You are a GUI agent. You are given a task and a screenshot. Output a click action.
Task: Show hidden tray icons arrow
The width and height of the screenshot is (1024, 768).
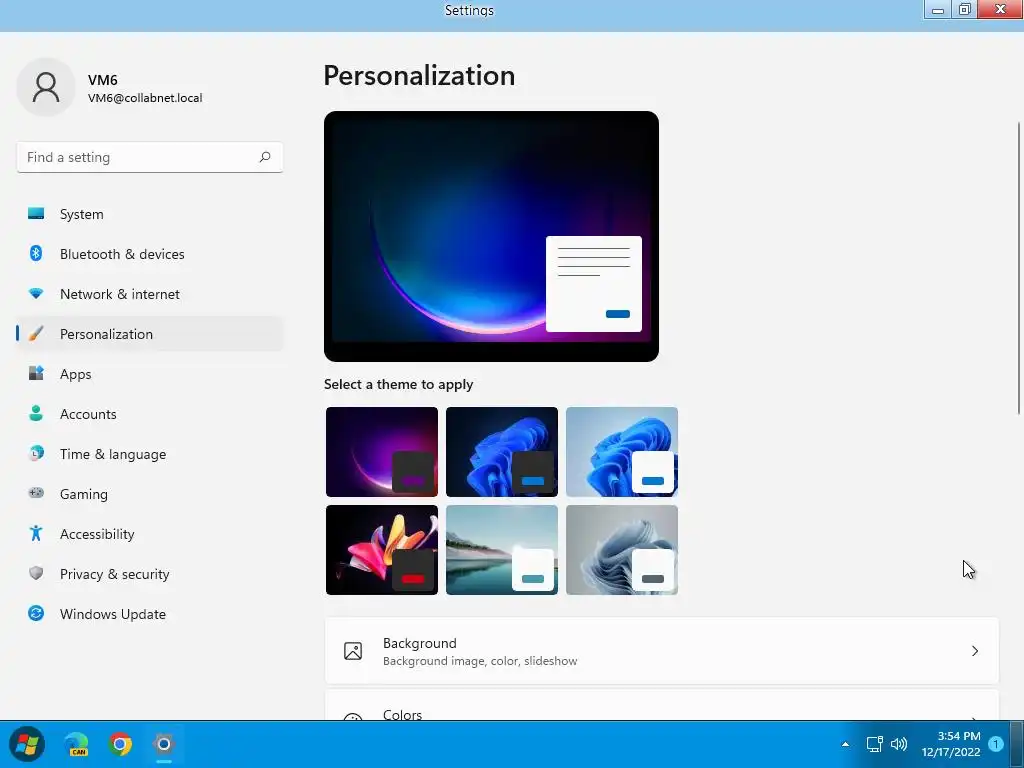click(845, 744)
